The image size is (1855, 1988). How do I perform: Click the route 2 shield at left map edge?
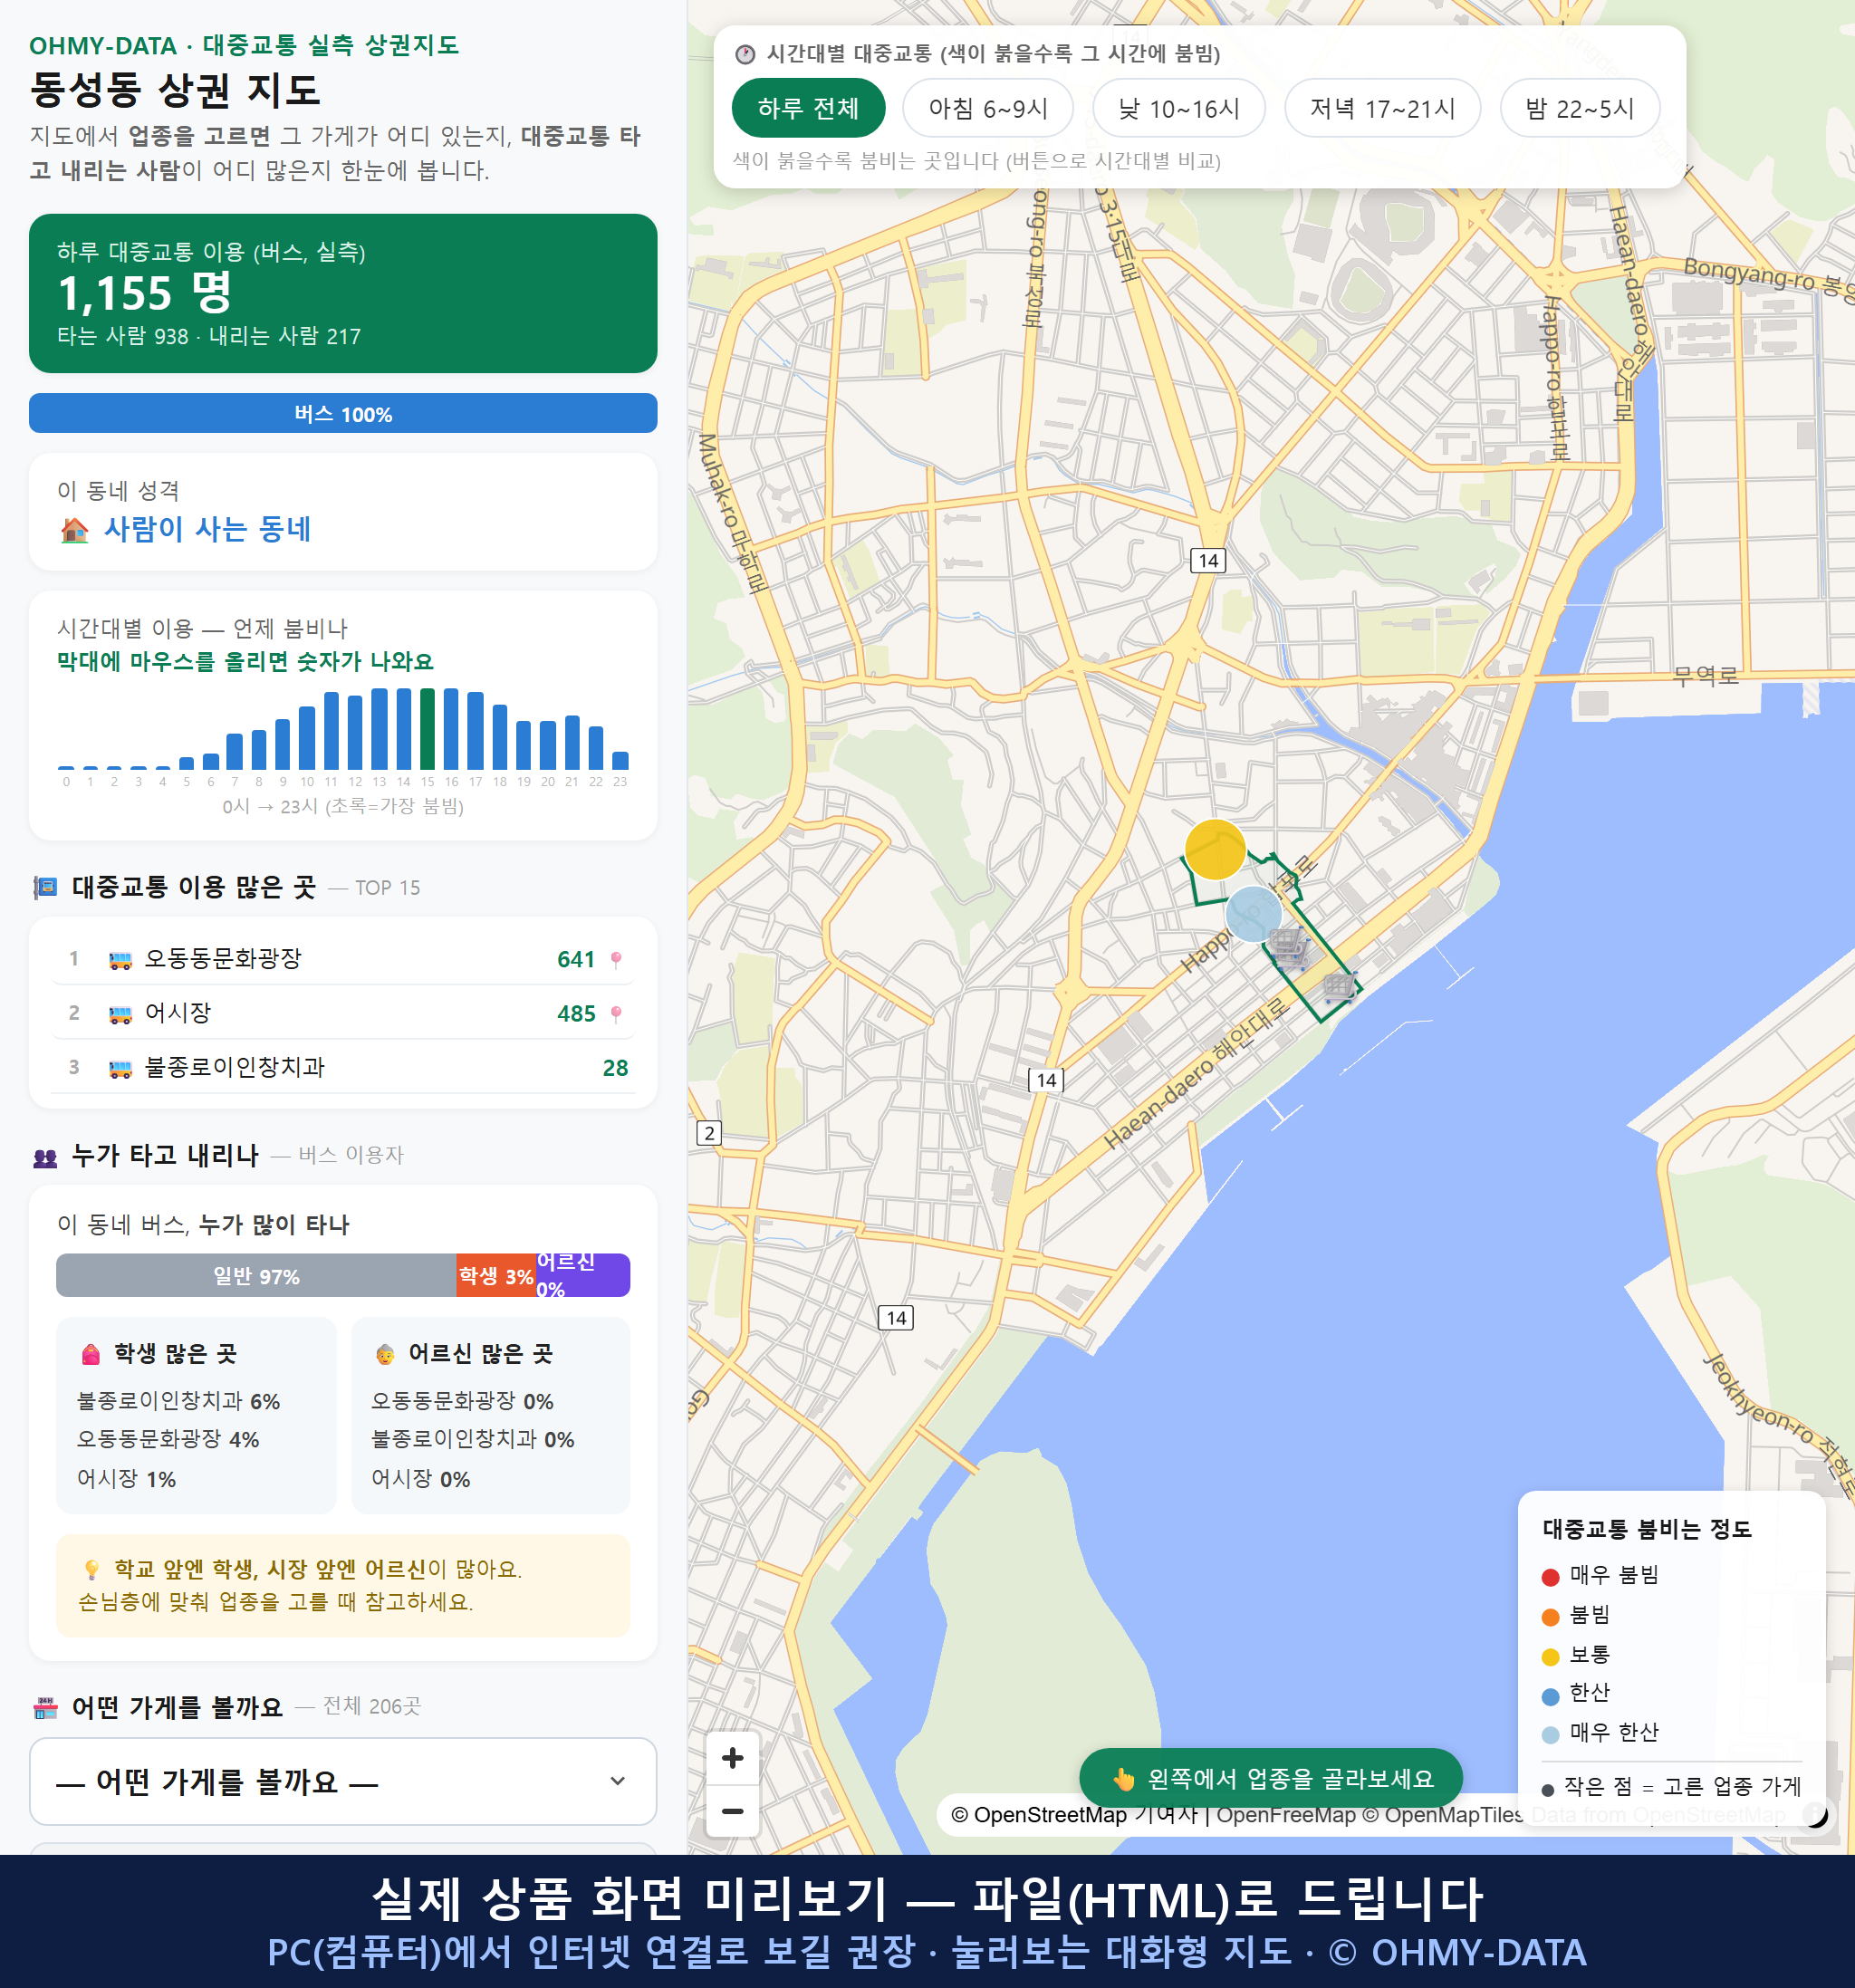click(709, 1133)
